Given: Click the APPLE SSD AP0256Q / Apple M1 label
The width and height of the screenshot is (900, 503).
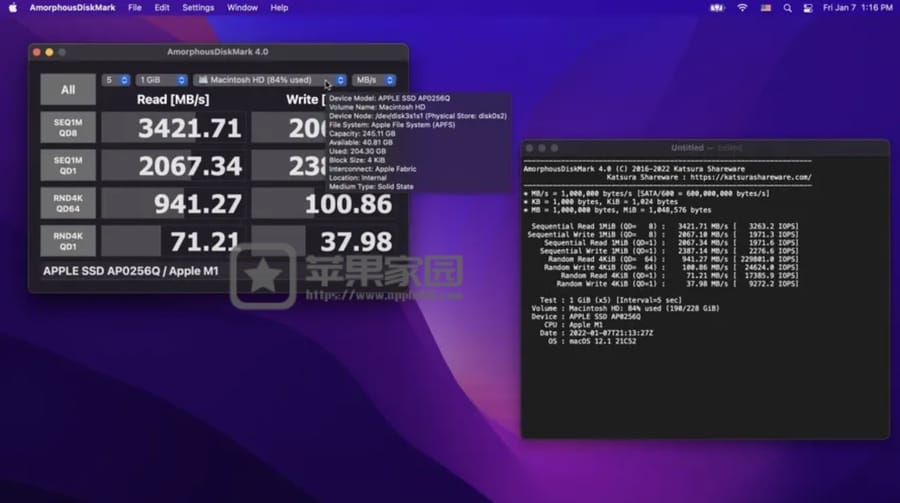Looking at the screenshot, I should tap(131, 271).
